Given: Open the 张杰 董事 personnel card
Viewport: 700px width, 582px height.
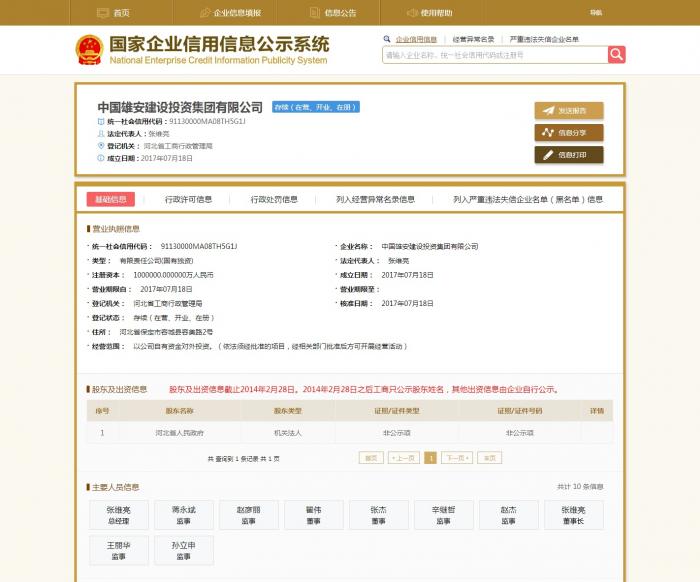Looking at the screenshot, I should 379,515.
